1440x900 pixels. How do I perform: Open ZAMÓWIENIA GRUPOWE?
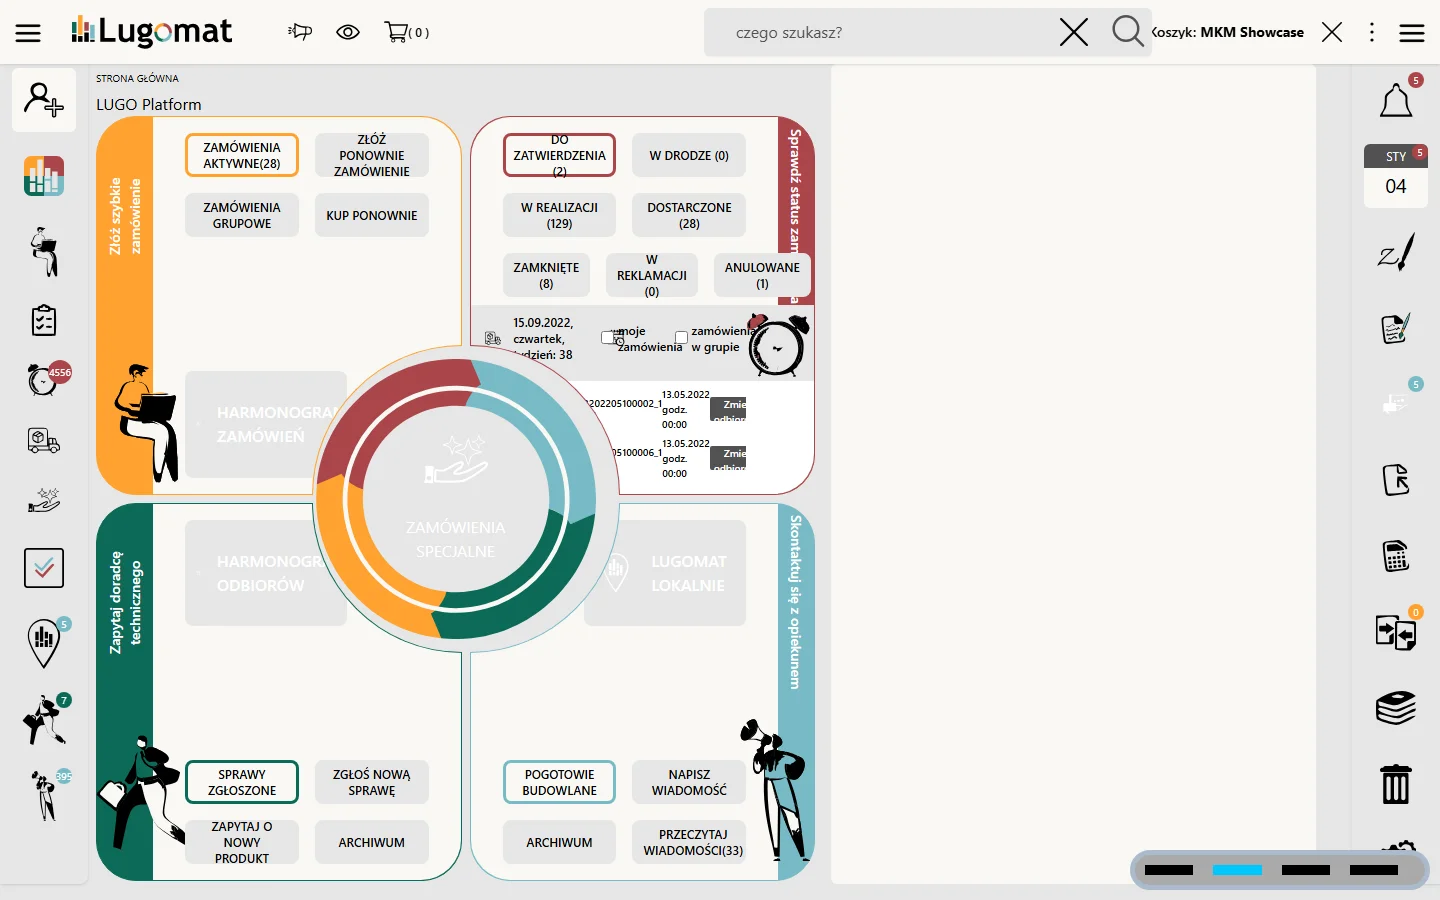pos(242,216)
